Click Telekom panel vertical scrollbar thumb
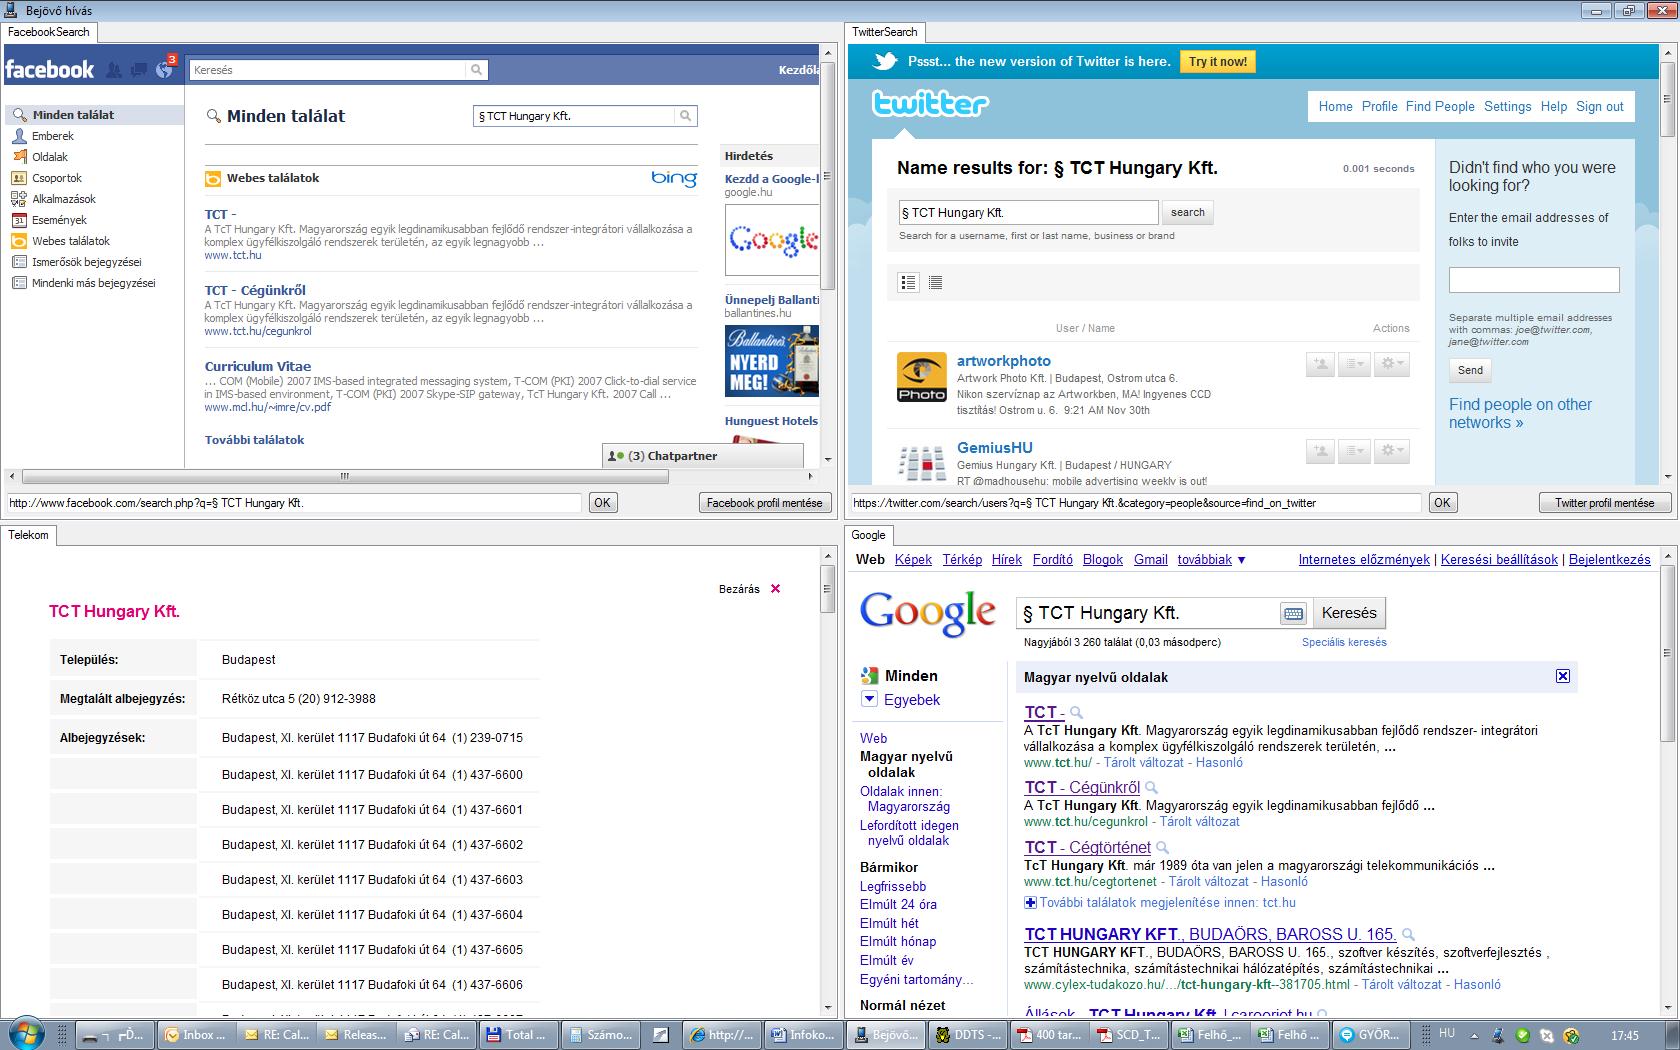Viewport: 1680px width, 1050px height. coord(827,589)
